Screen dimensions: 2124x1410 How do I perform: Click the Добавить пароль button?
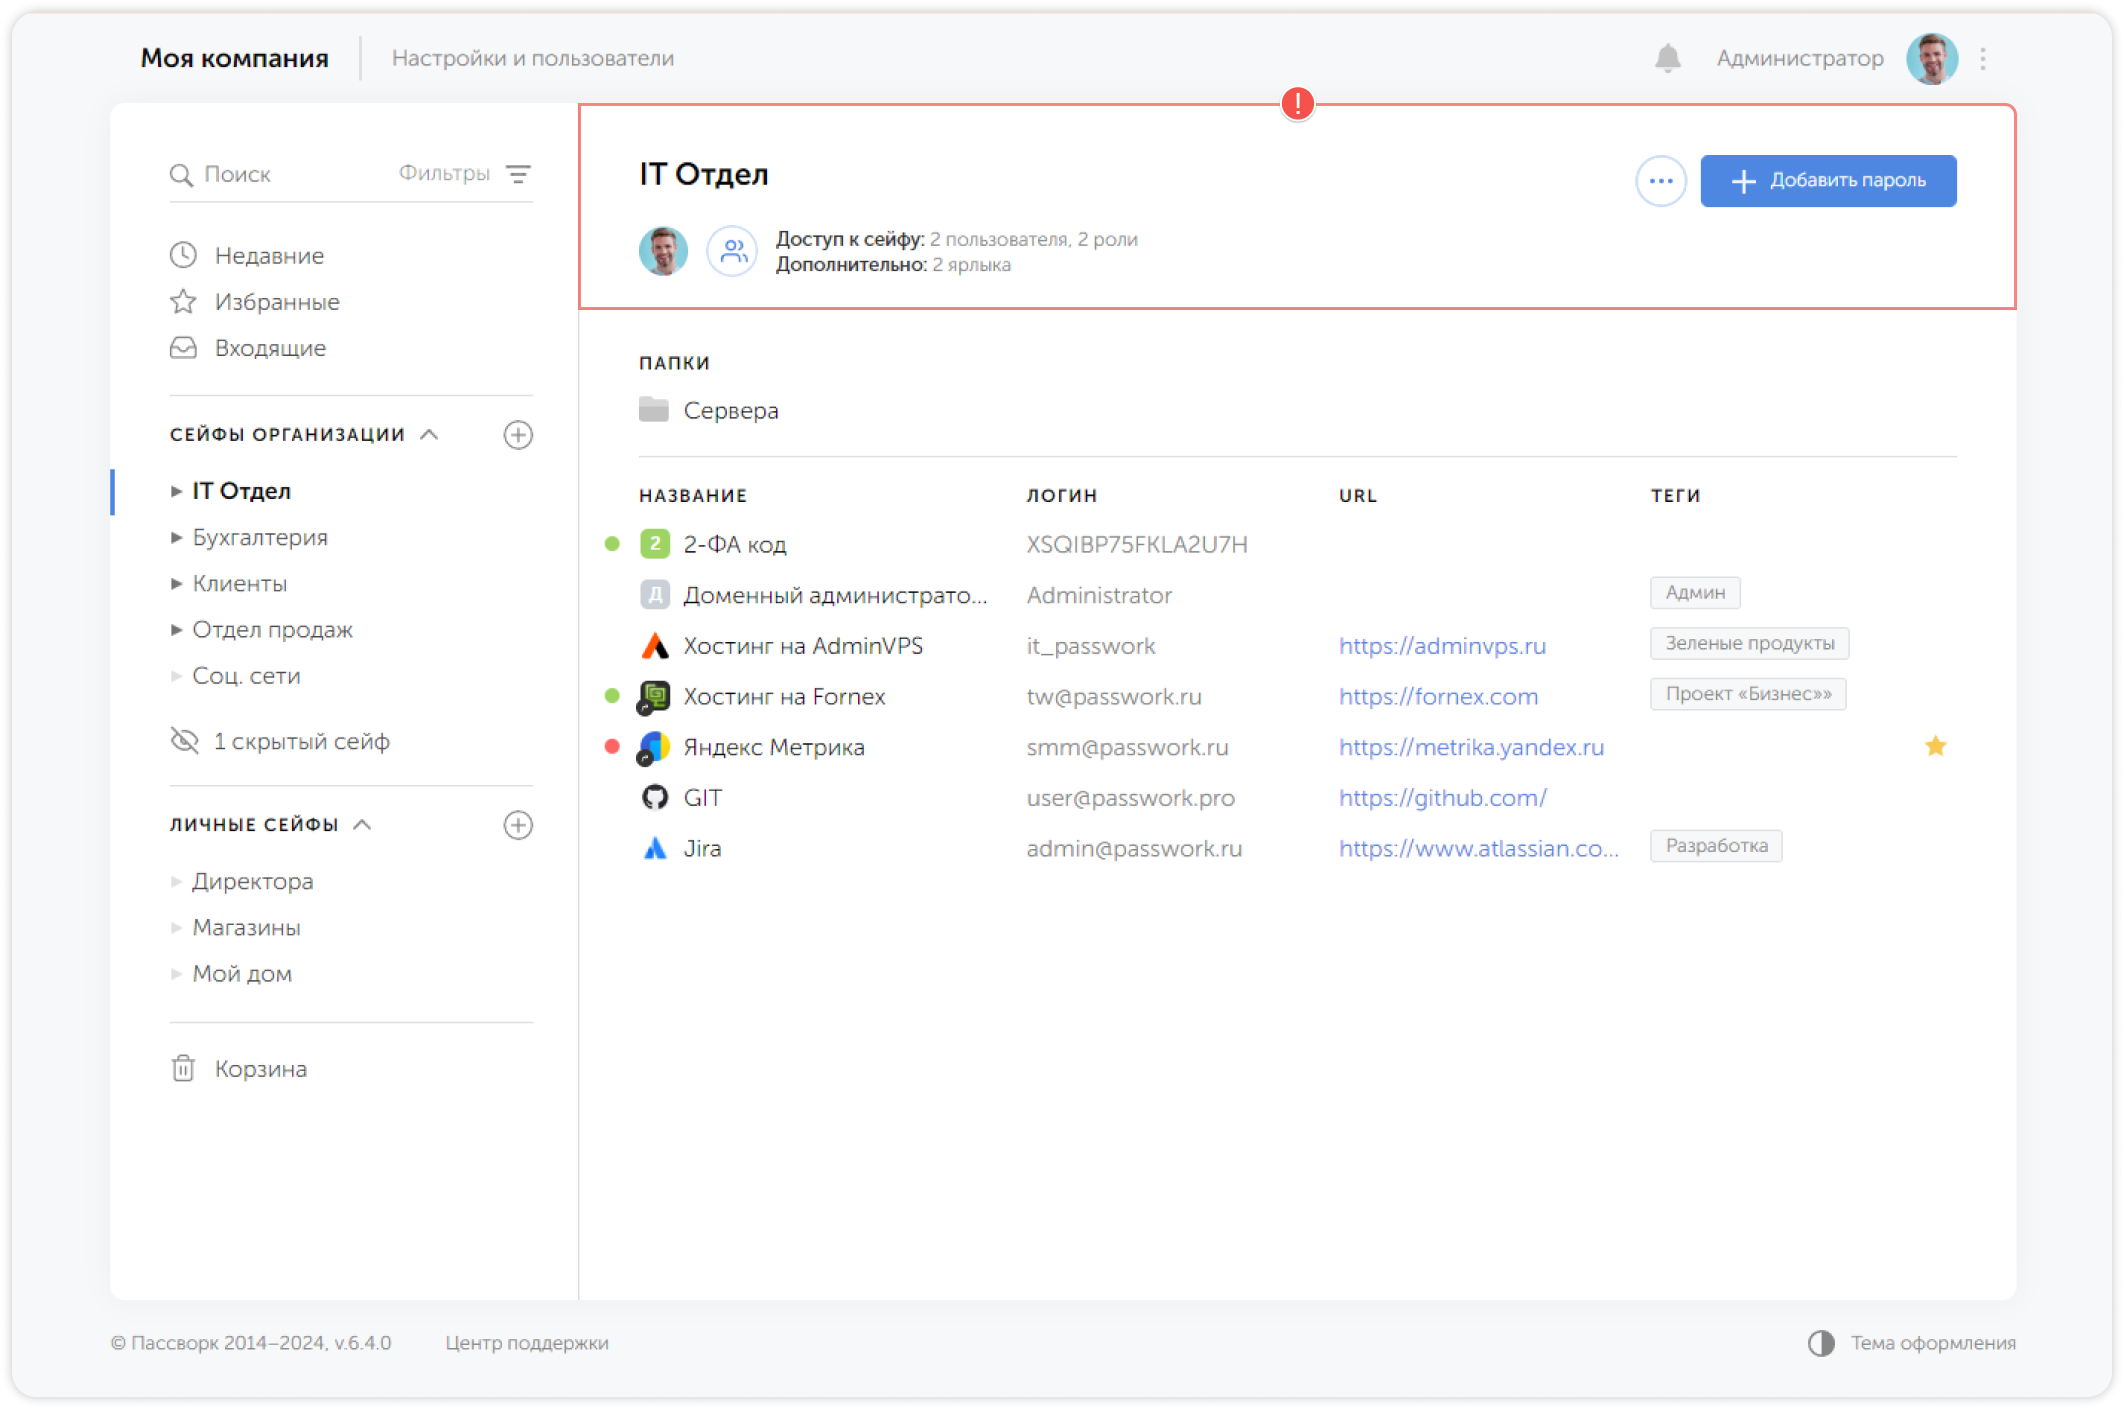[x=1828, y=181]
